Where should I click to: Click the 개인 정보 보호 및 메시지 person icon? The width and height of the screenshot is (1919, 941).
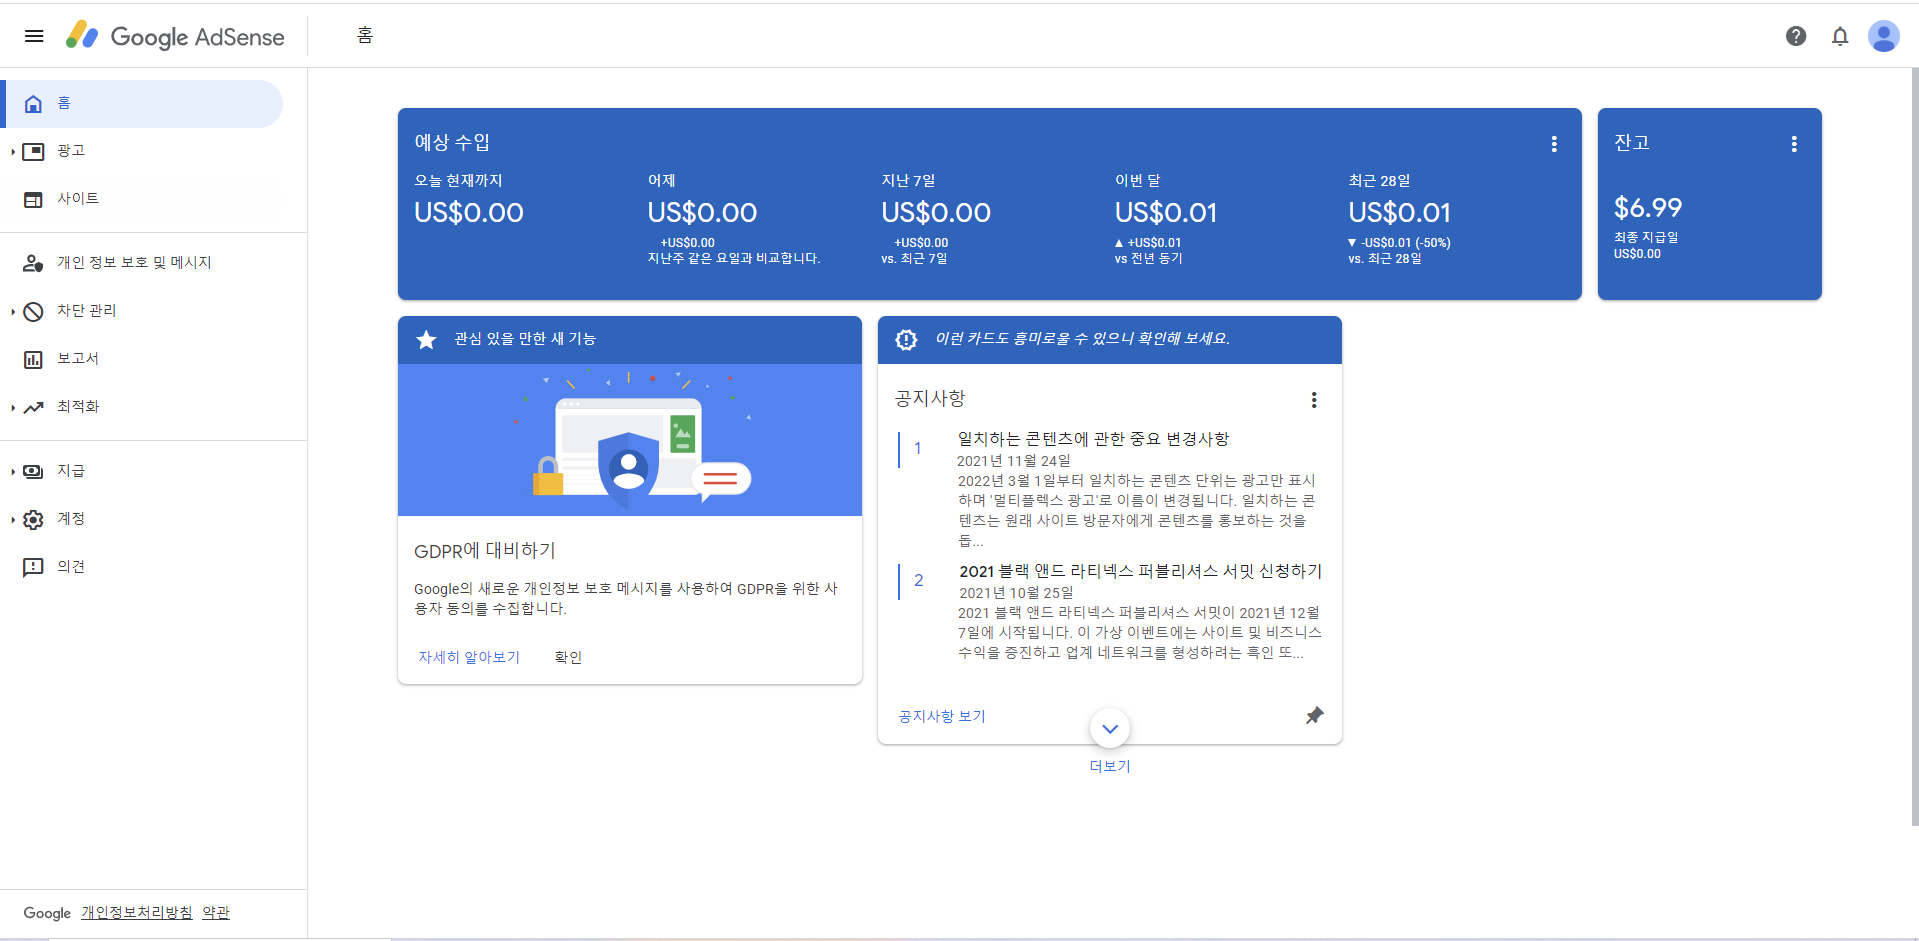(33, 263)
